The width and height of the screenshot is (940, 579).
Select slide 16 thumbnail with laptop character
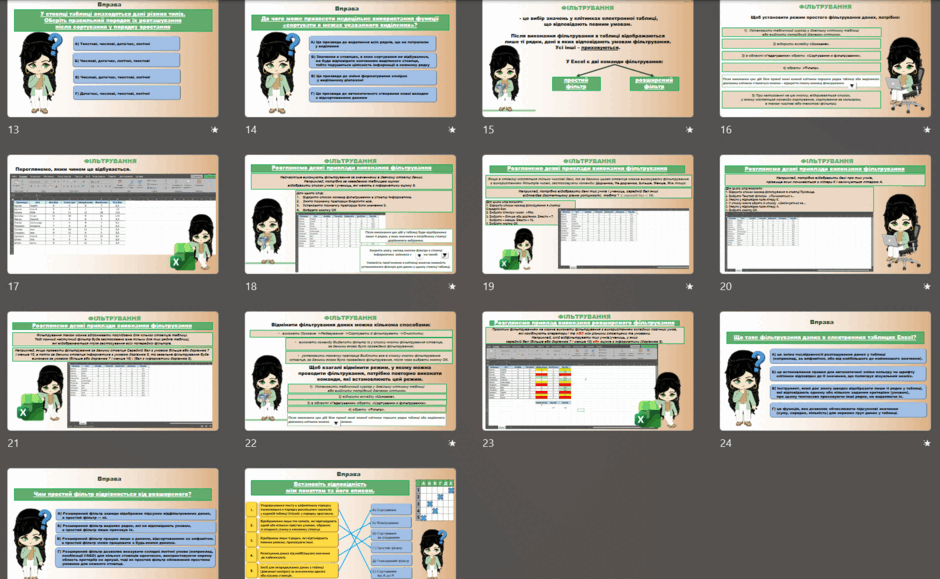(825, 58)
